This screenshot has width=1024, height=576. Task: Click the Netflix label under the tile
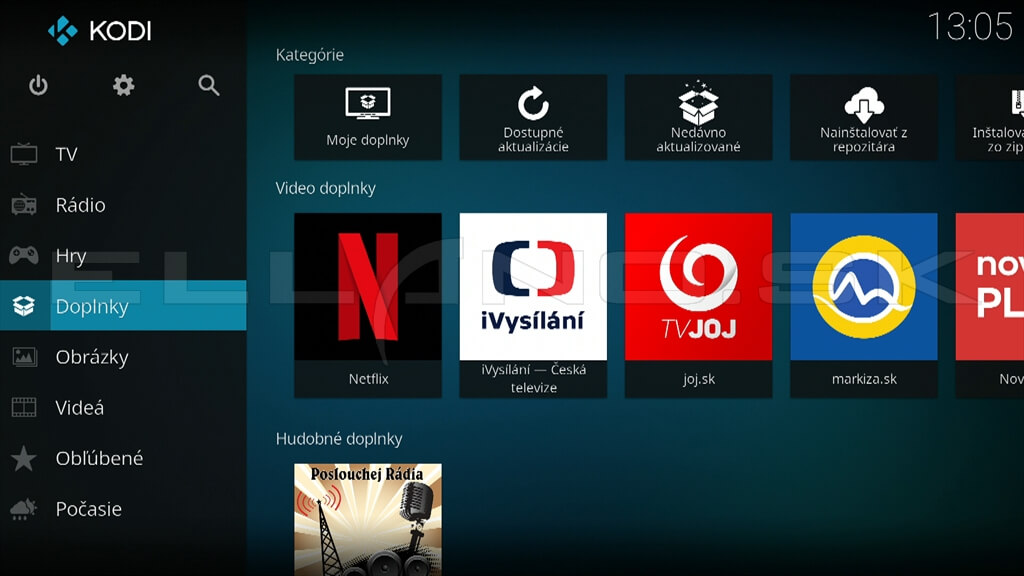point(368,379)
